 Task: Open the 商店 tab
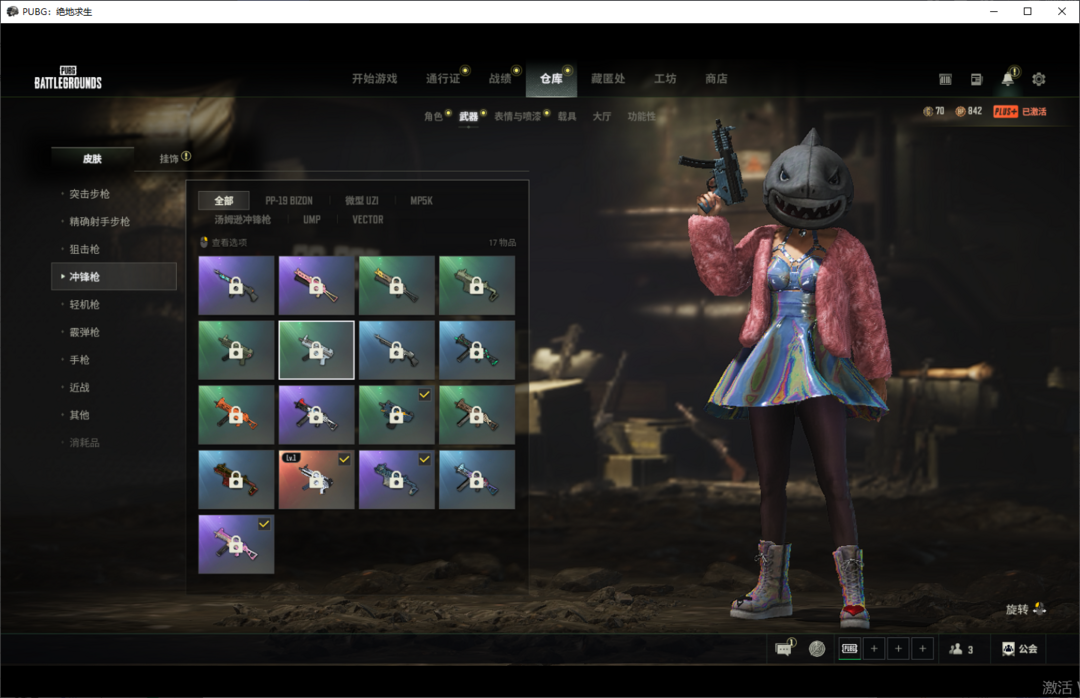716,79
